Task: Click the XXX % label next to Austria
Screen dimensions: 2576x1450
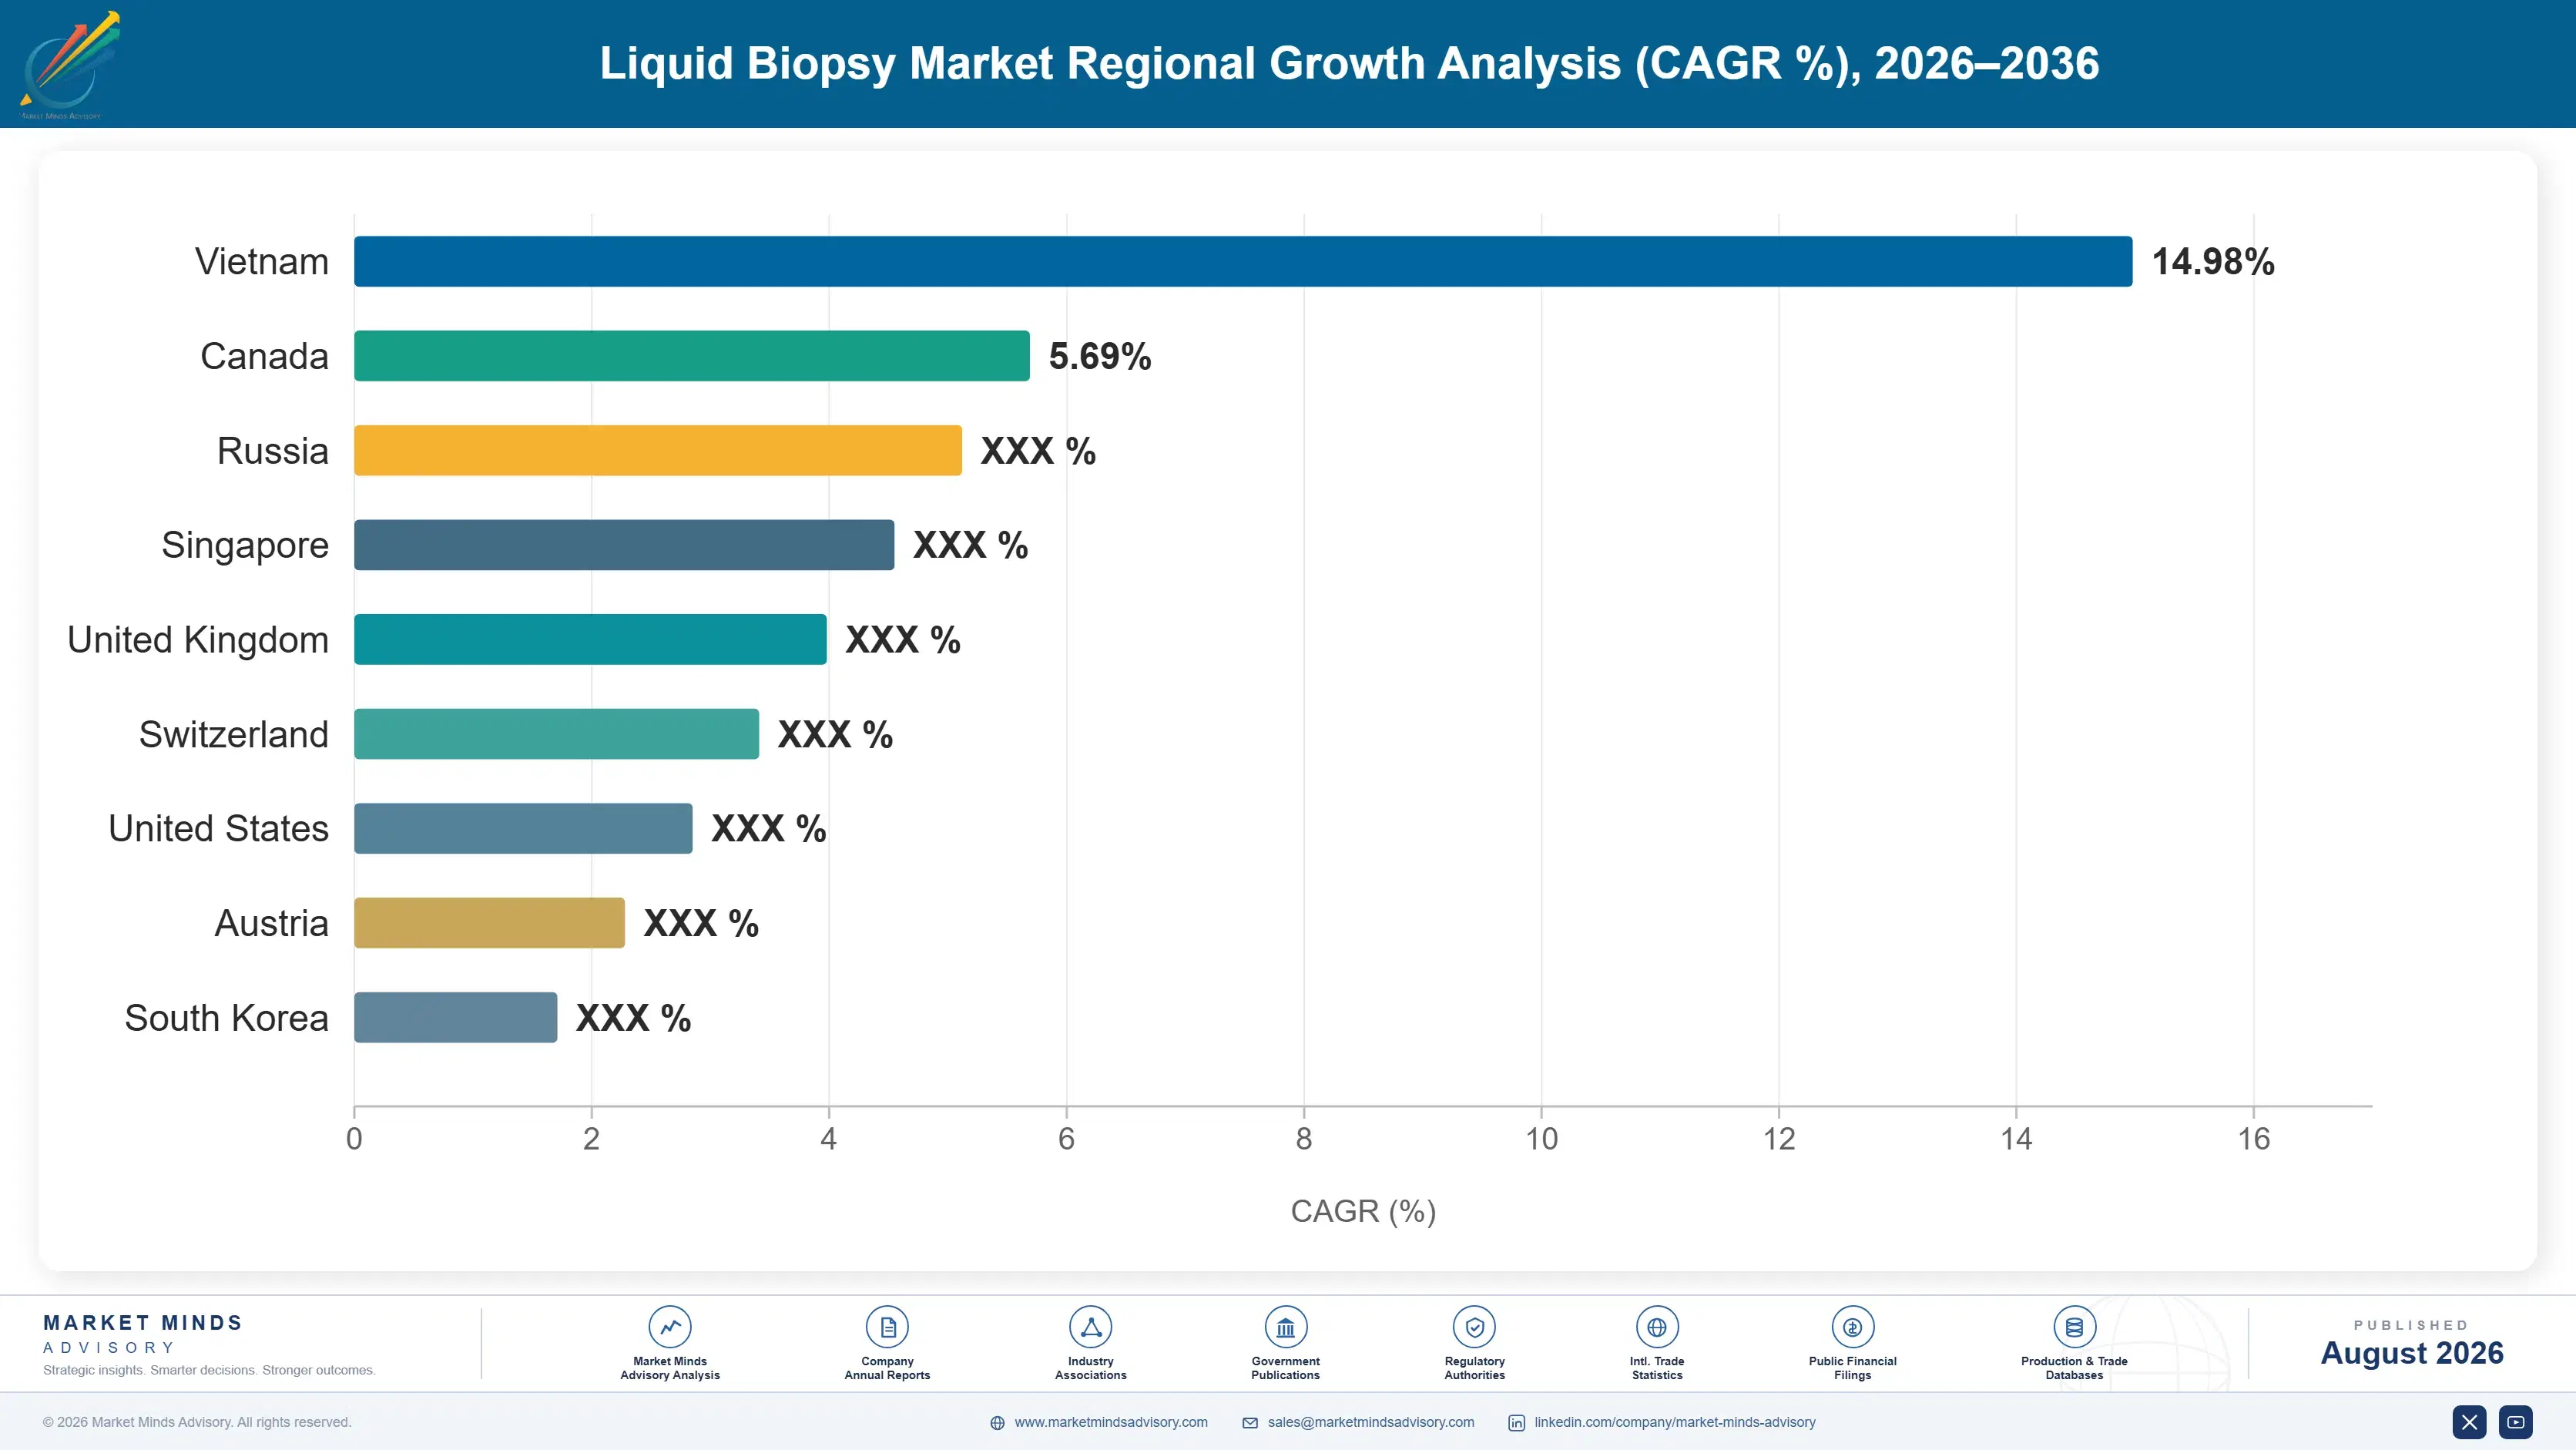Action: click(701, 923)
